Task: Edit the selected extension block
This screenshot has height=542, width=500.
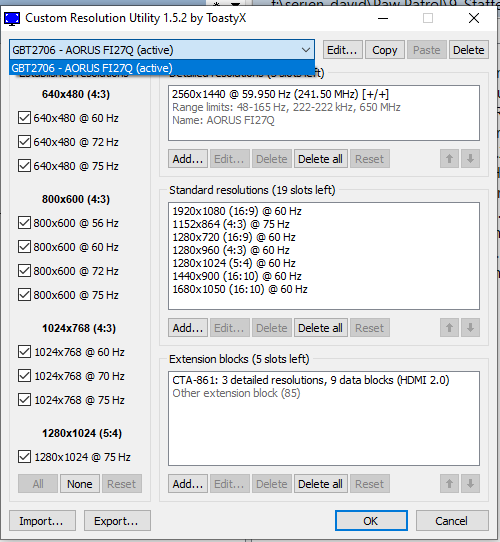Action: tap(230, 484)
